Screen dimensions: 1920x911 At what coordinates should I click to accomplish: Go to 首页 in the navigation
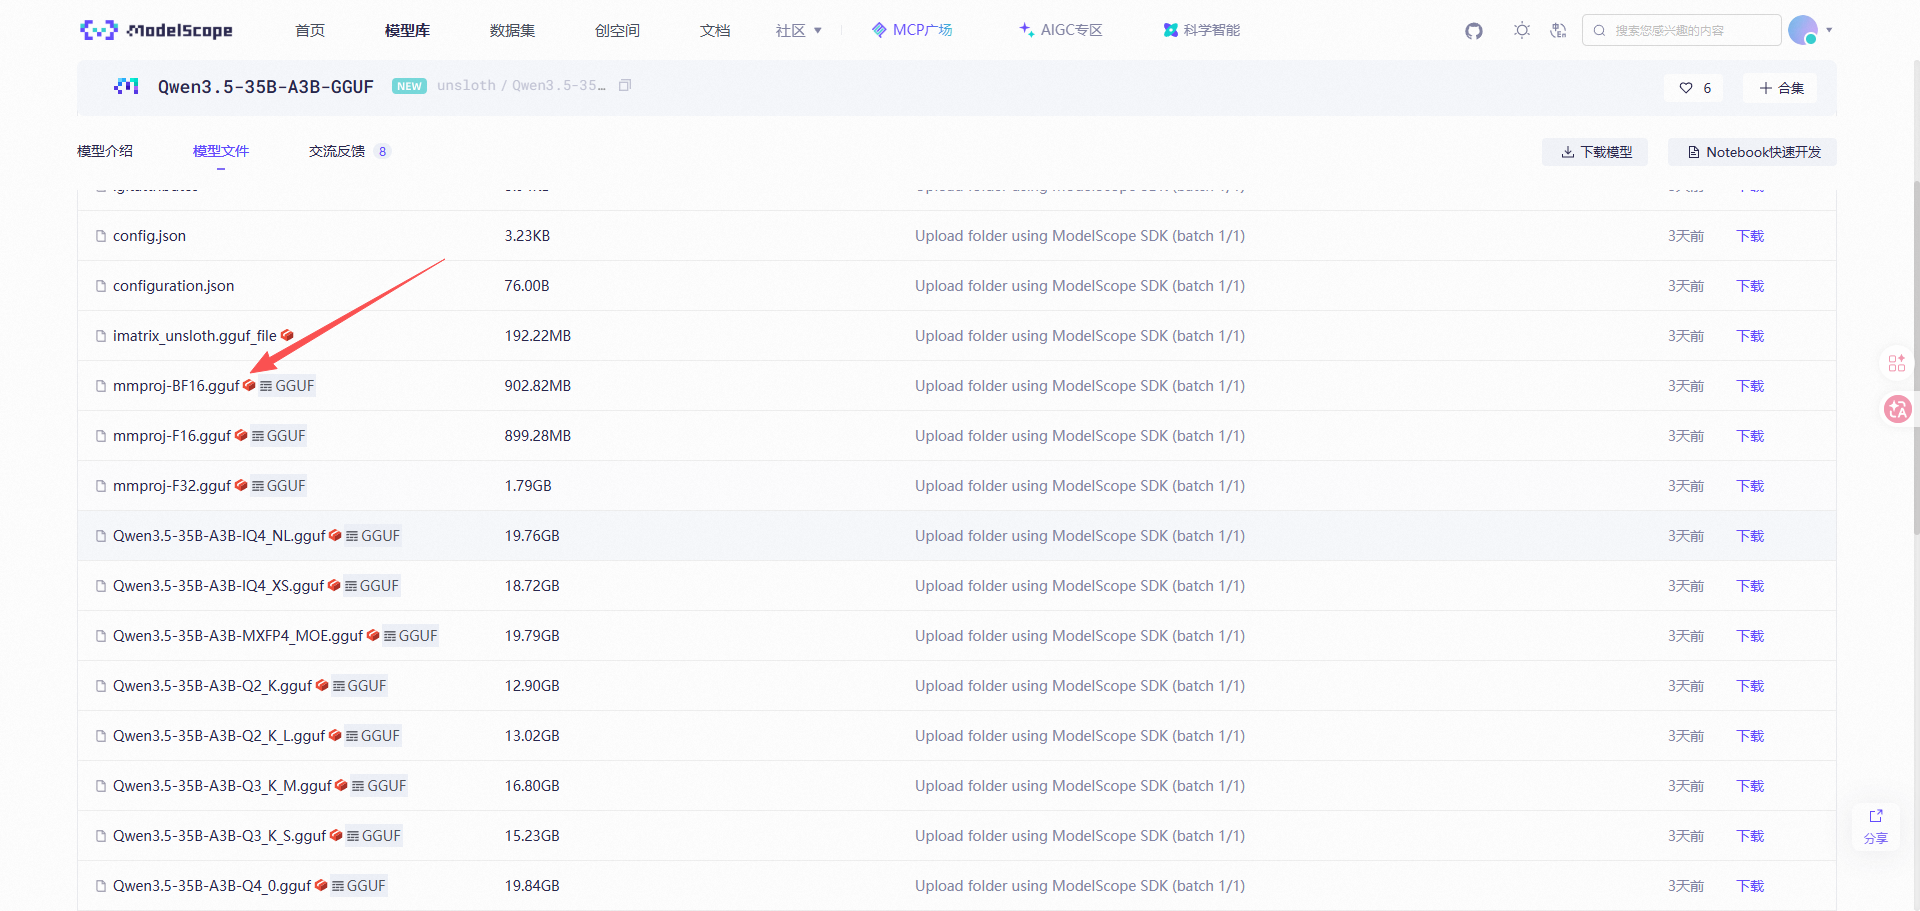pyautogui.click(x=310, y=30)
